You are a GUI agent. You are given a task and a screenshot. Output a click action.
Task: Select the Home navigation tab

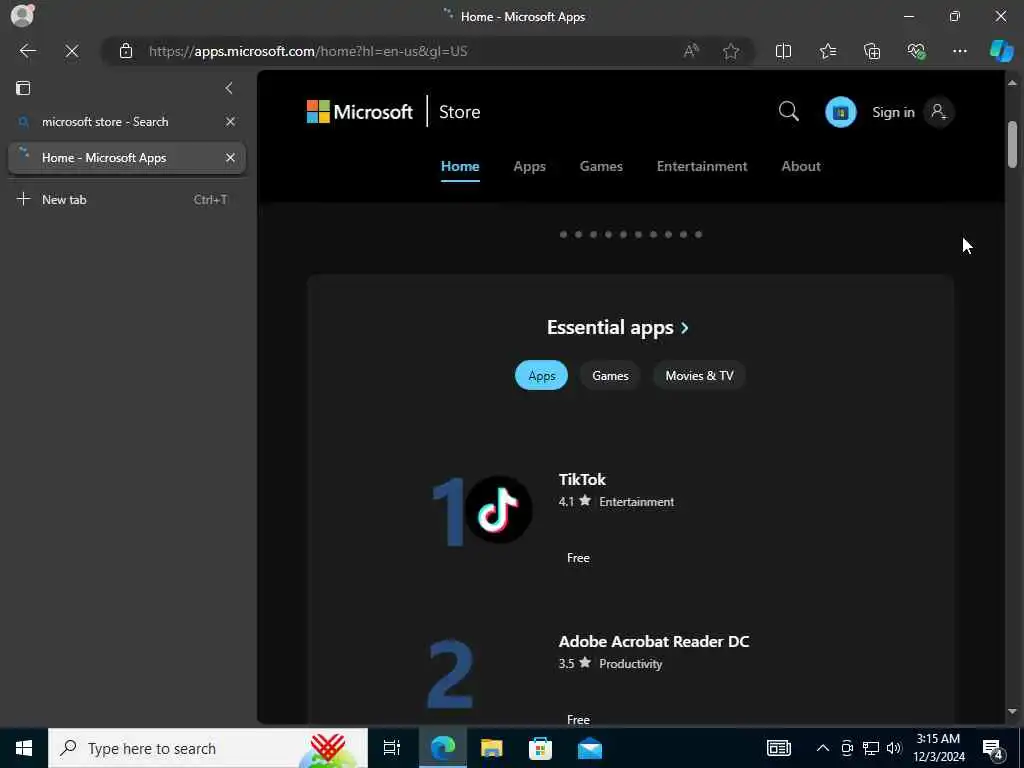[x=460, y=167]
